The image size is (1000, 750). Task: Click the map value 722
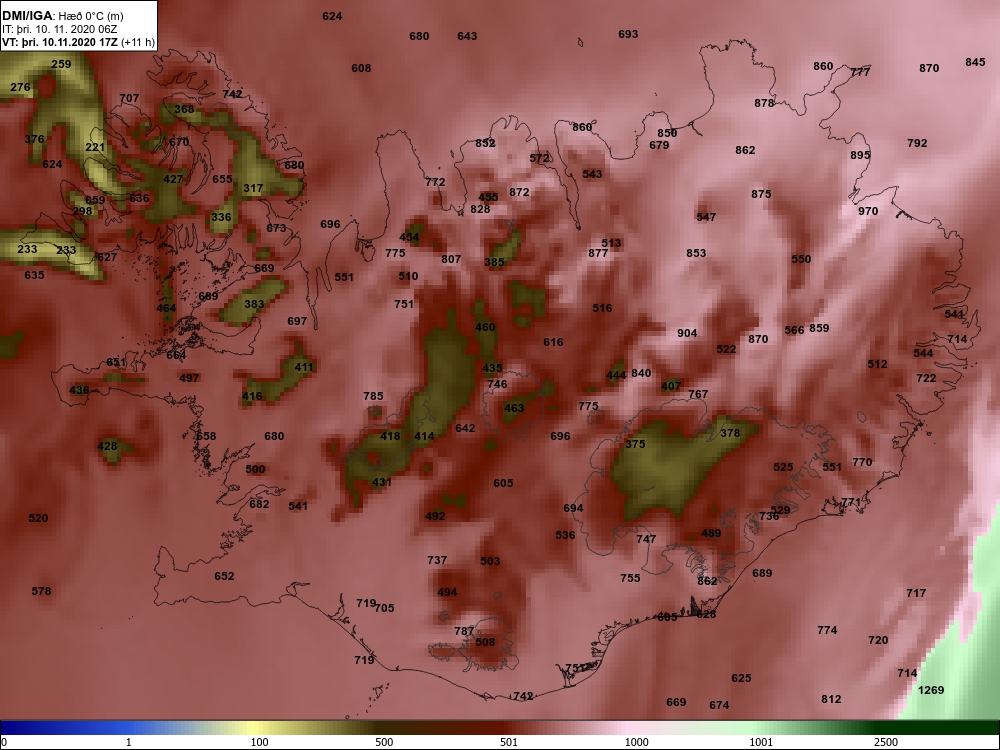tap(926, 378)
